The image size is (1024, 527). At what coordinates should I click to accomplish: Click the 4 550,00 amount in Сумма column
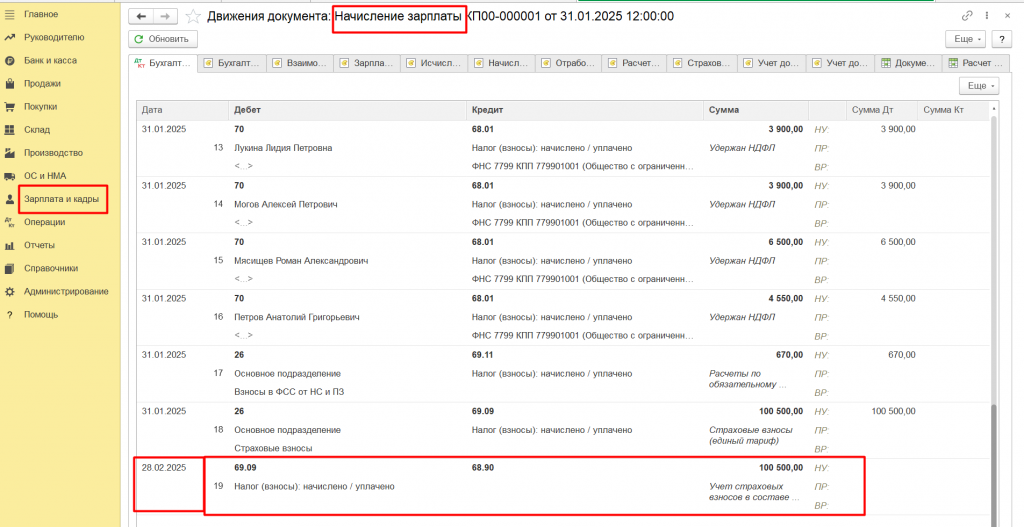(x=786, y=298)
